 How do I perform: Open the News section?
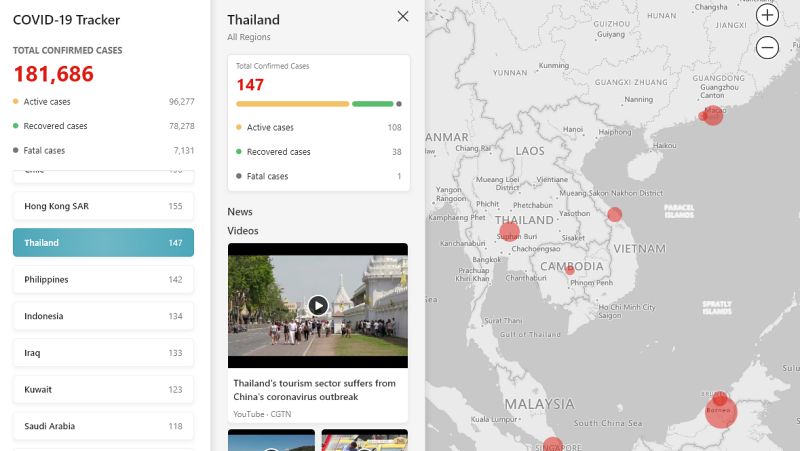click(x=240, y=212)
